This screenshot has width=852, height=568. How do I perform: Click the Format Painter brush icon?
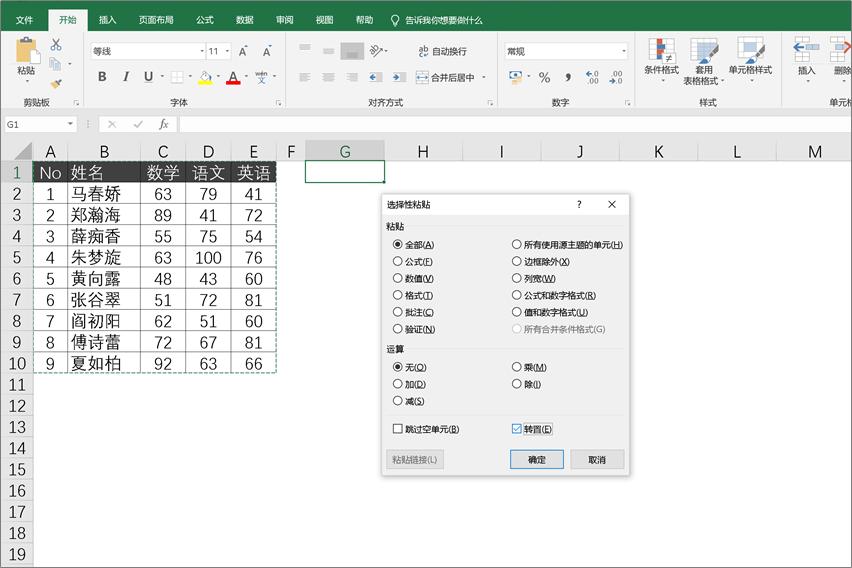pos(56,84)
